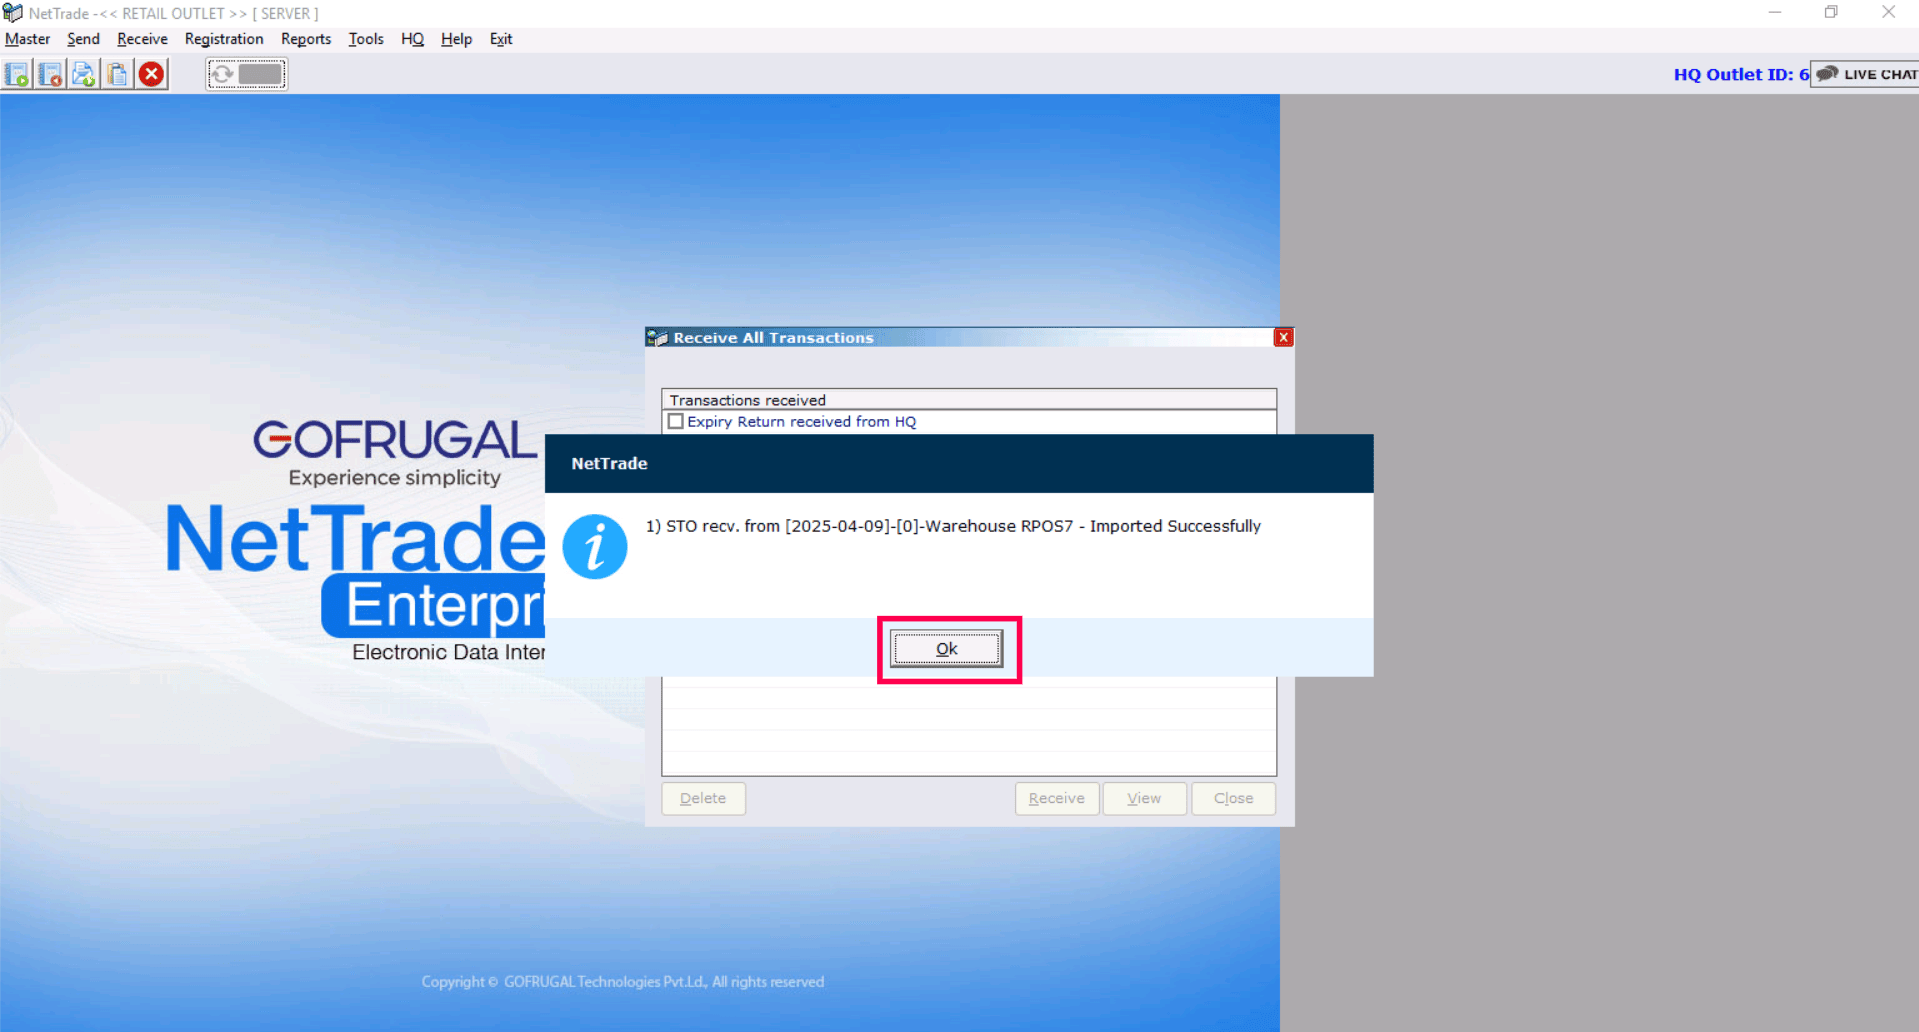Open the Registration menu
The image size is (1919, 1032).
224,39
